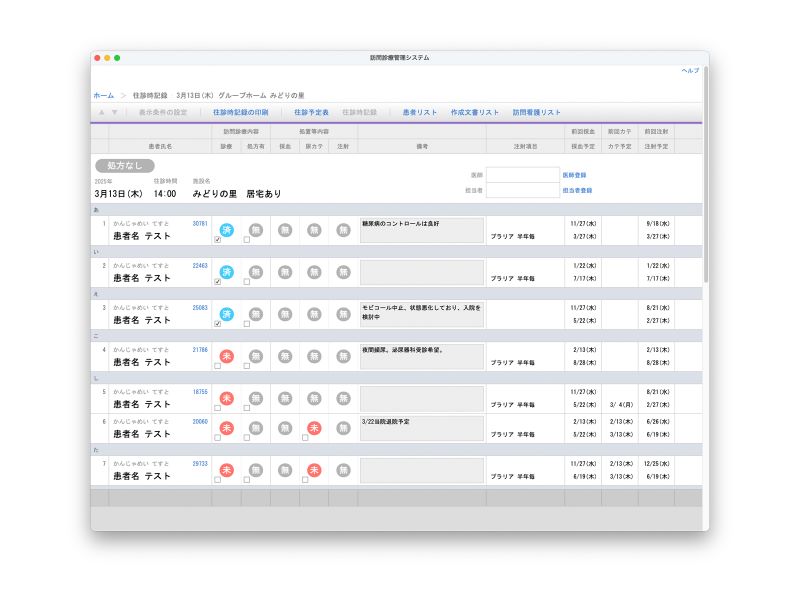The width and height of the screenshot is (800, 600).
Task: Click the gray 無 尿カテ icon for patient 25083
Action: pyautogui.click(x=314, y=314)
